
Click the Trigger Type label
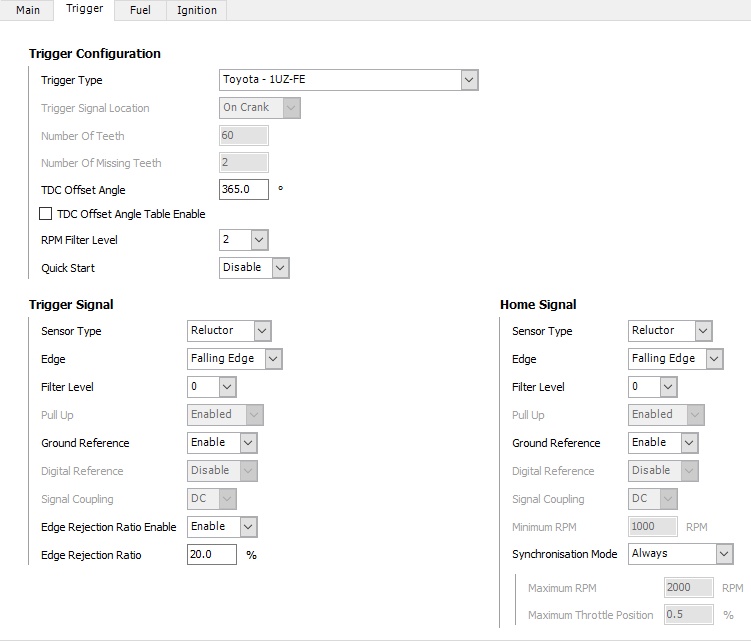point(72,80)
